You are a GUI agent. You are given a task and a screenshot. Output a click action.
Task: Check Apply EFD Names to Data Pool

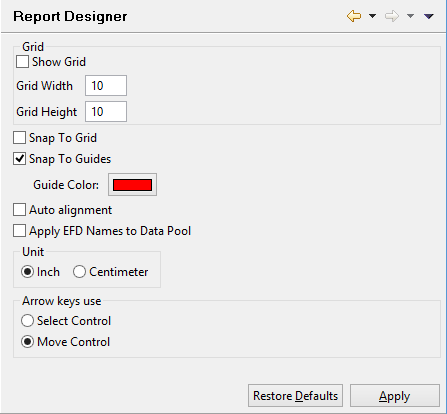pyautogui.click(x=19, y=231)
